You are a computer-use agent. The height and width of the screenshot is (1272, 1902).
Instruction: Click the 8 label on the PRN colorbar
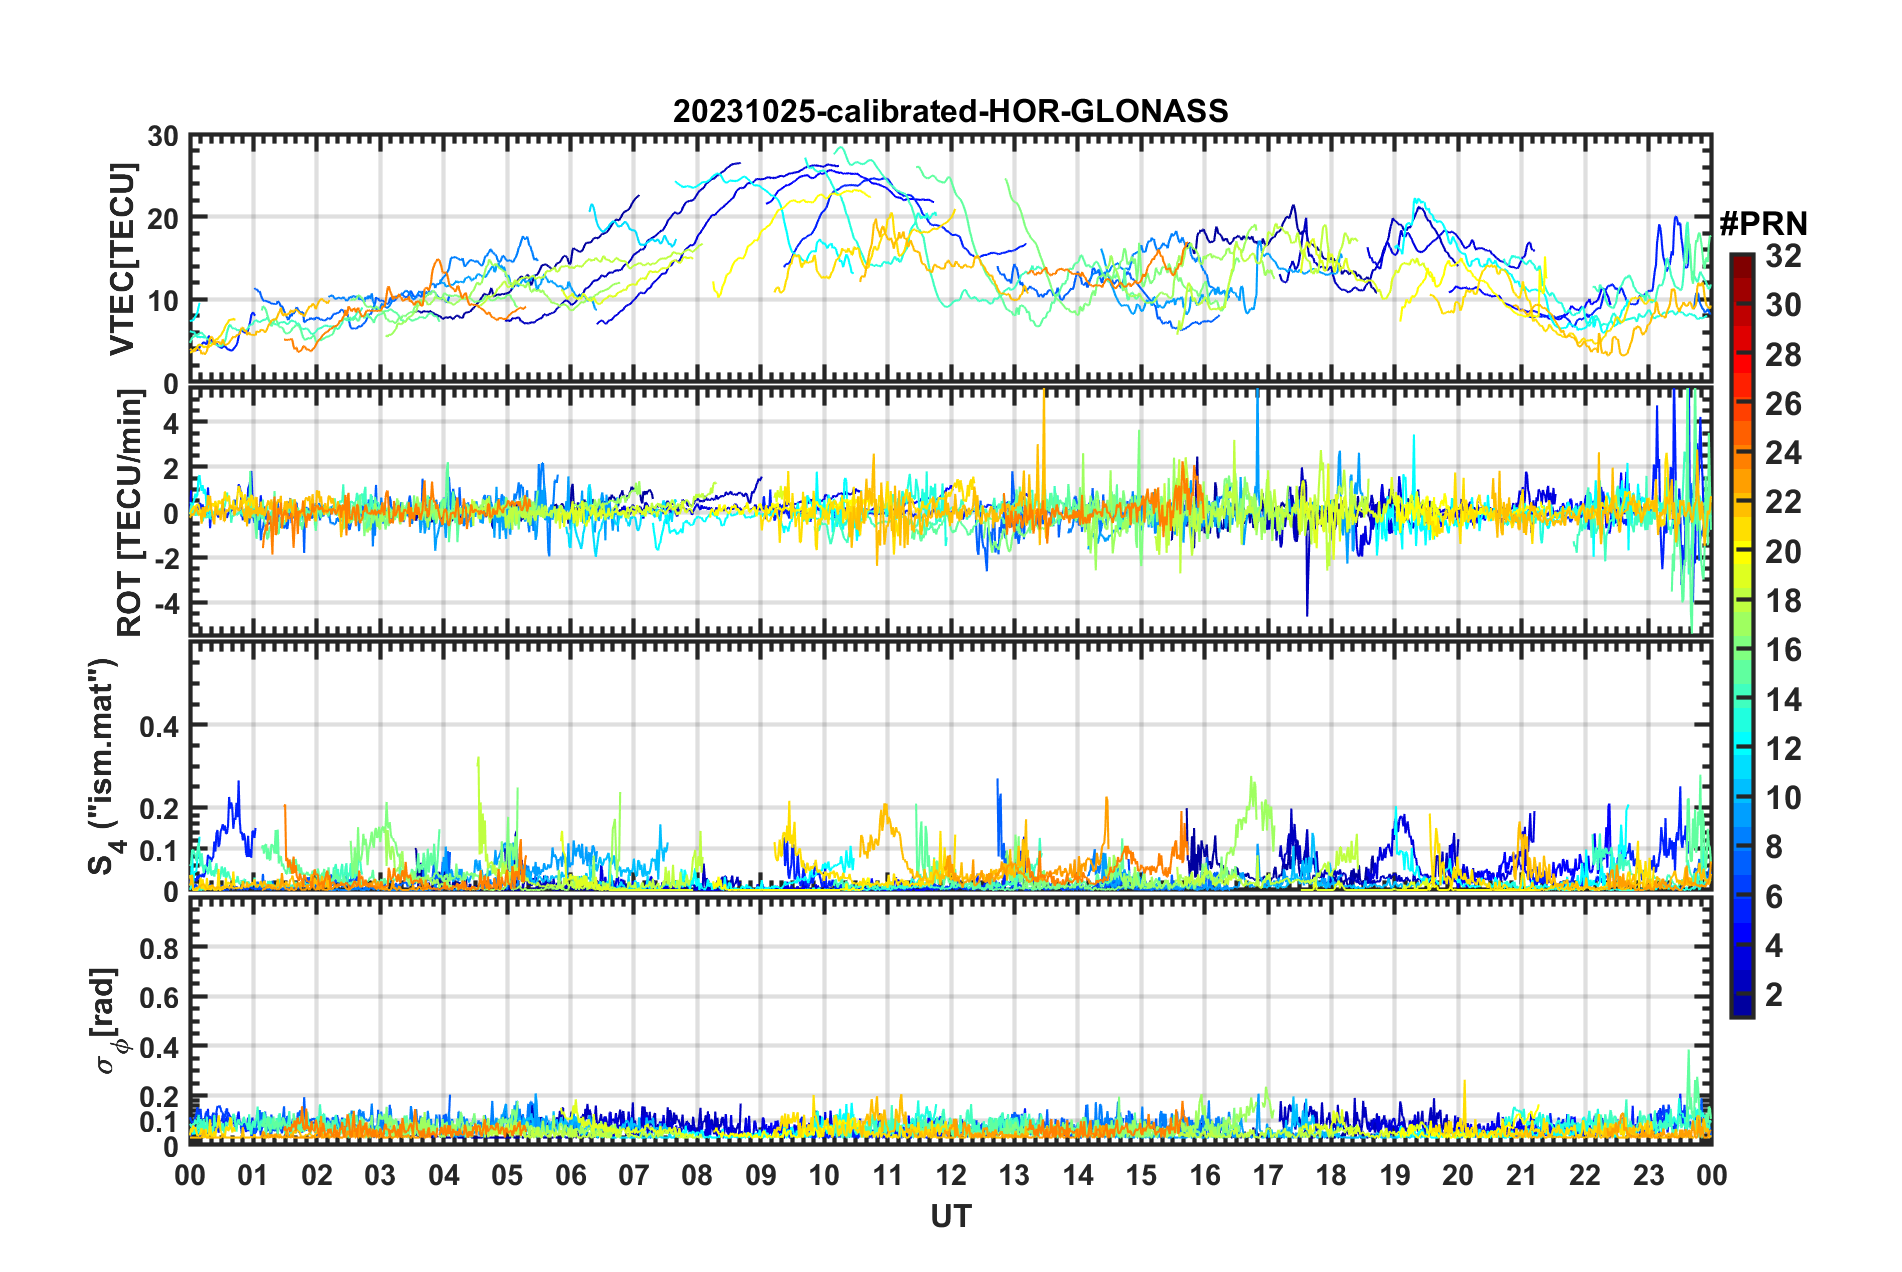pos(1774,847)
